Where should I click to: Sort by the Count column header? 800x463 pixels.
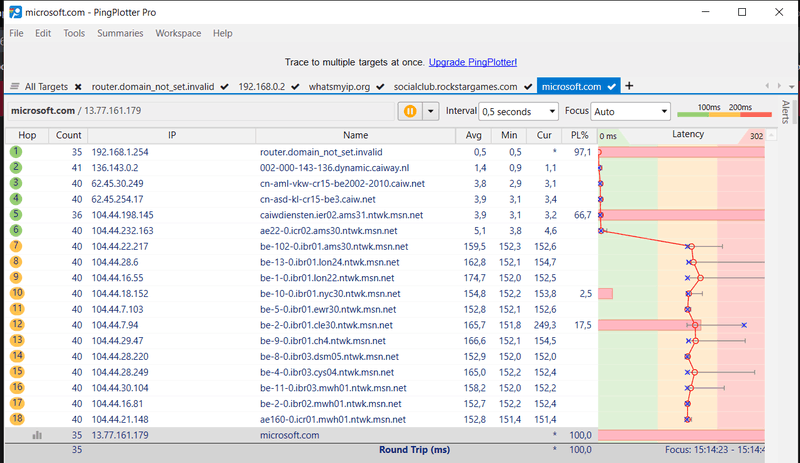[x=68, y=135]
